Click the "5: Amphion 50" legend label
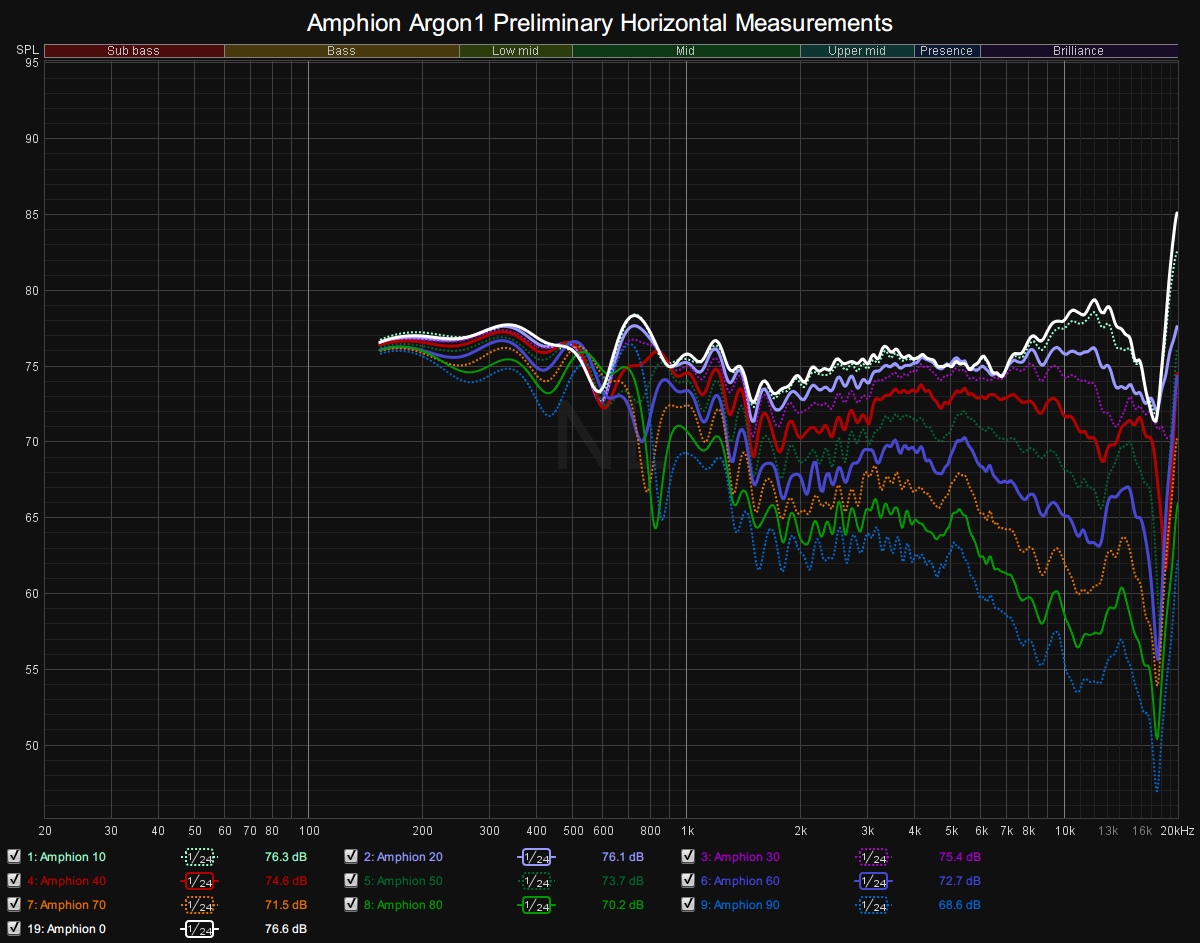Image resolution: width=1200 pixels, height=943 pixels. coord(403,881)
